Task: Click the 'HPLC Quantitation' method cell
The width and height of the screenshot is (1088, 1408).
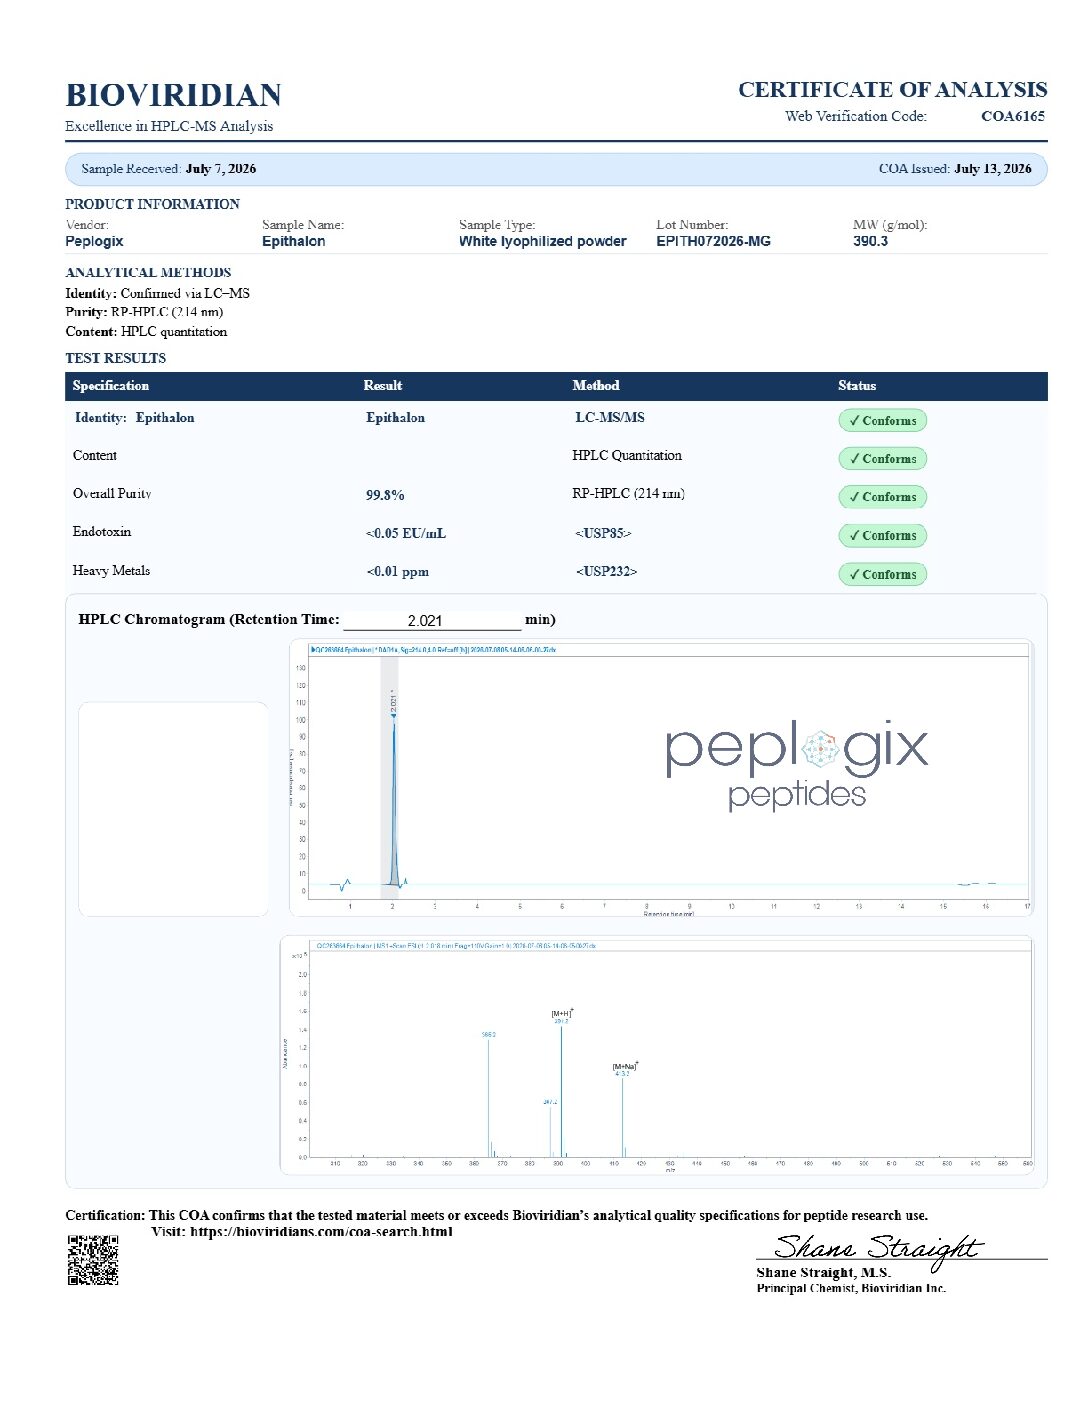Action: click(627, 455)
